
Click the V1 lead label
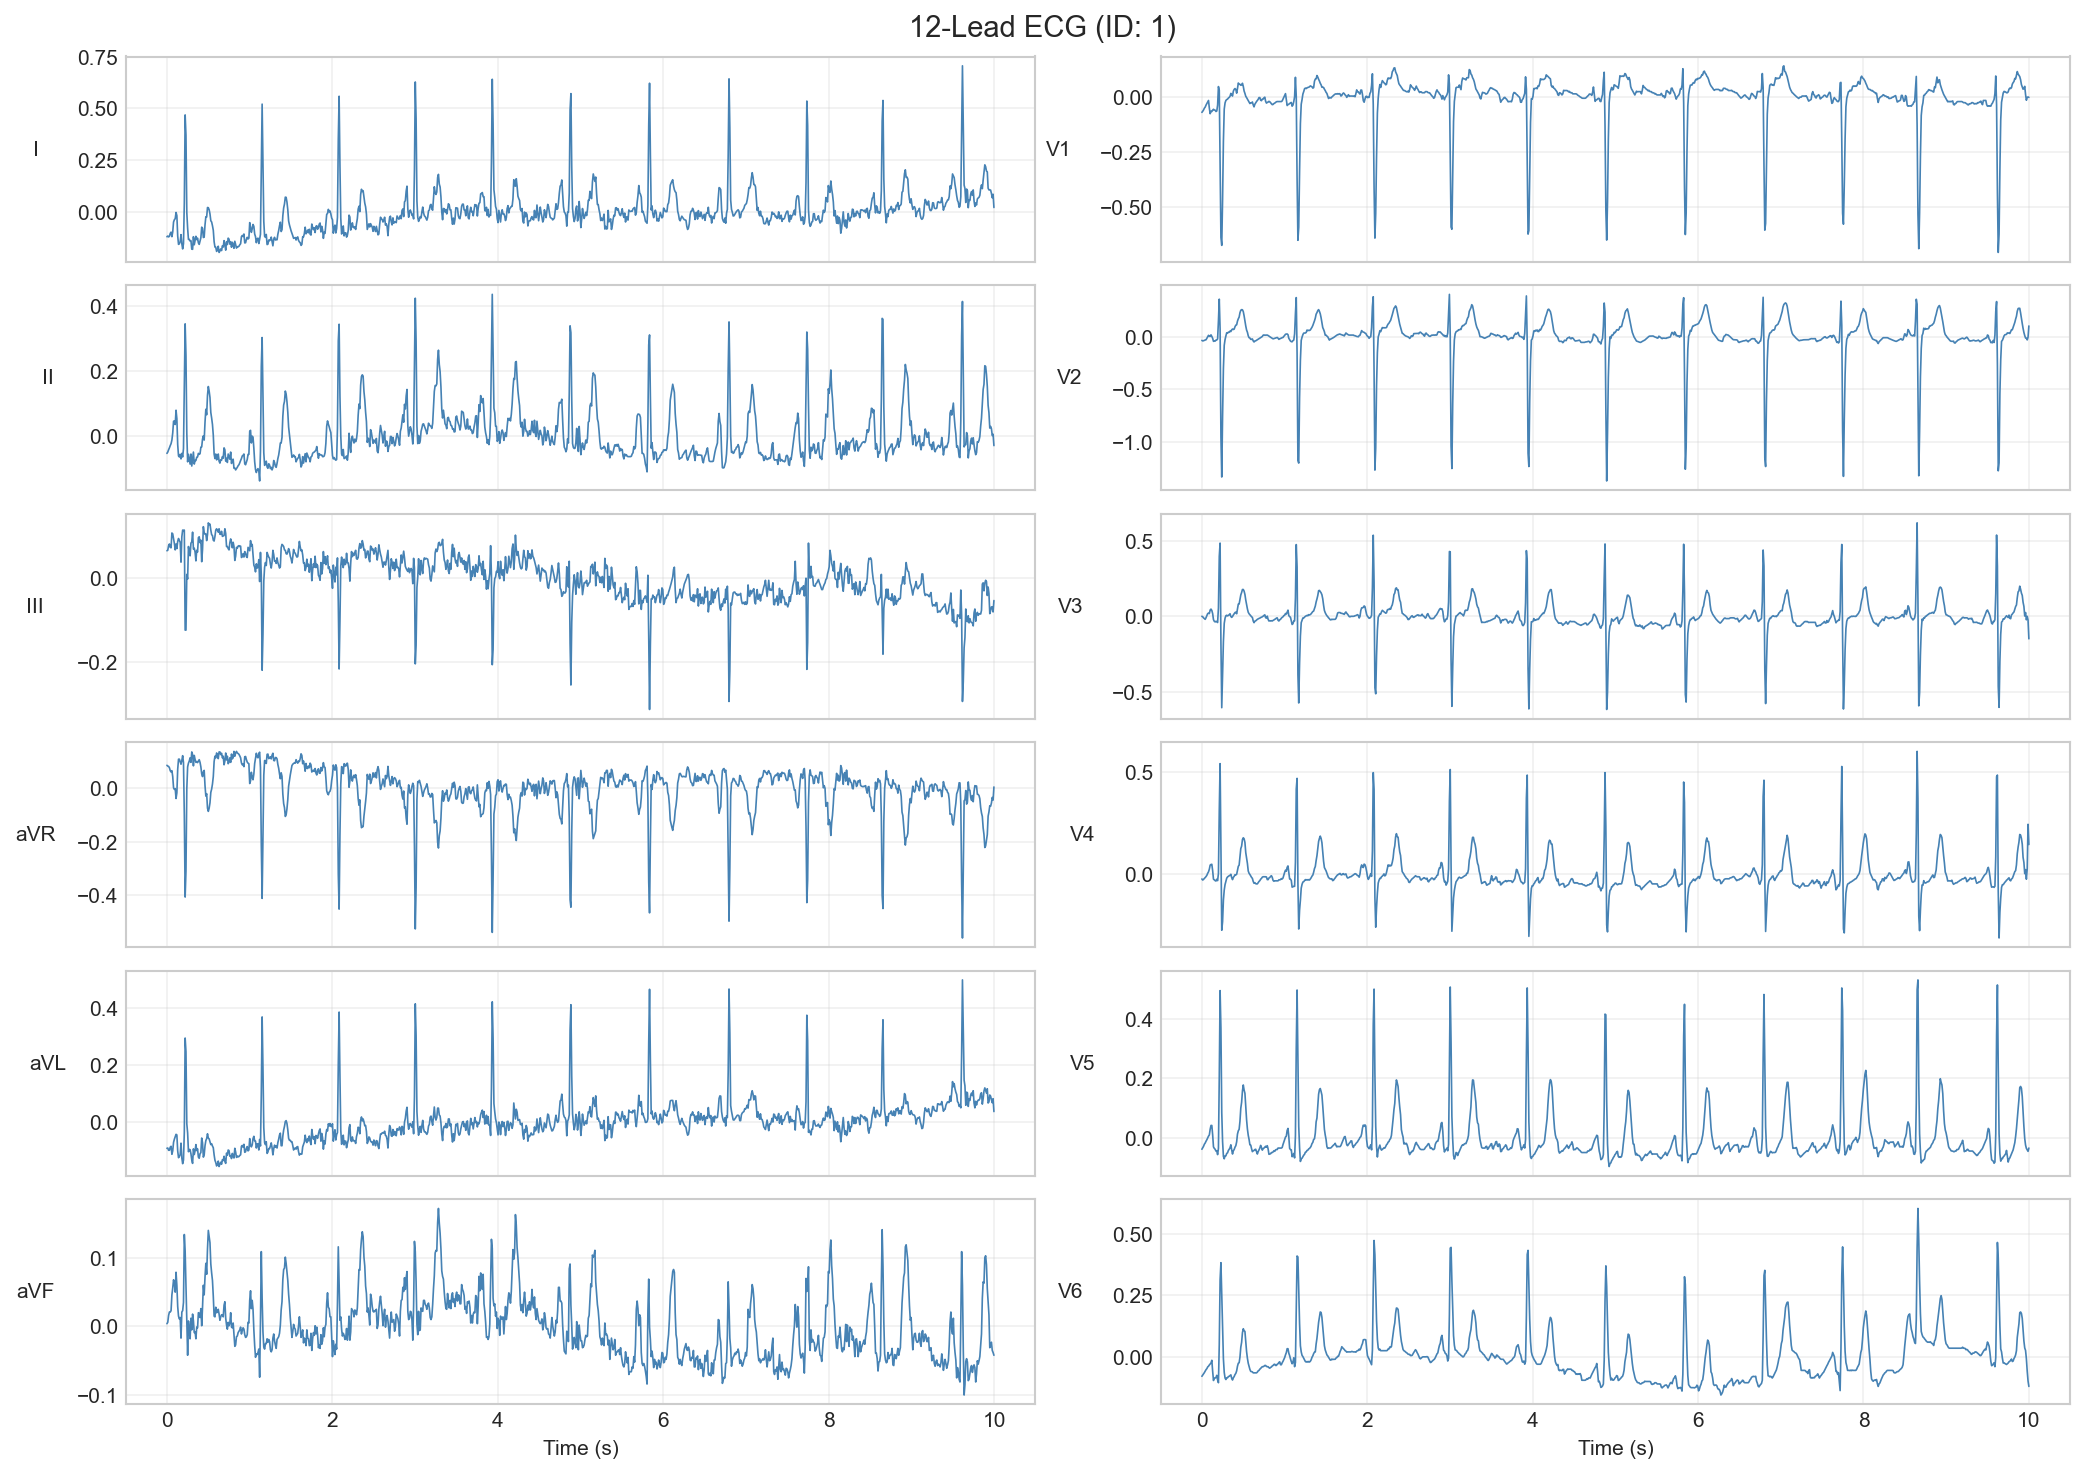click(1057, 150)
